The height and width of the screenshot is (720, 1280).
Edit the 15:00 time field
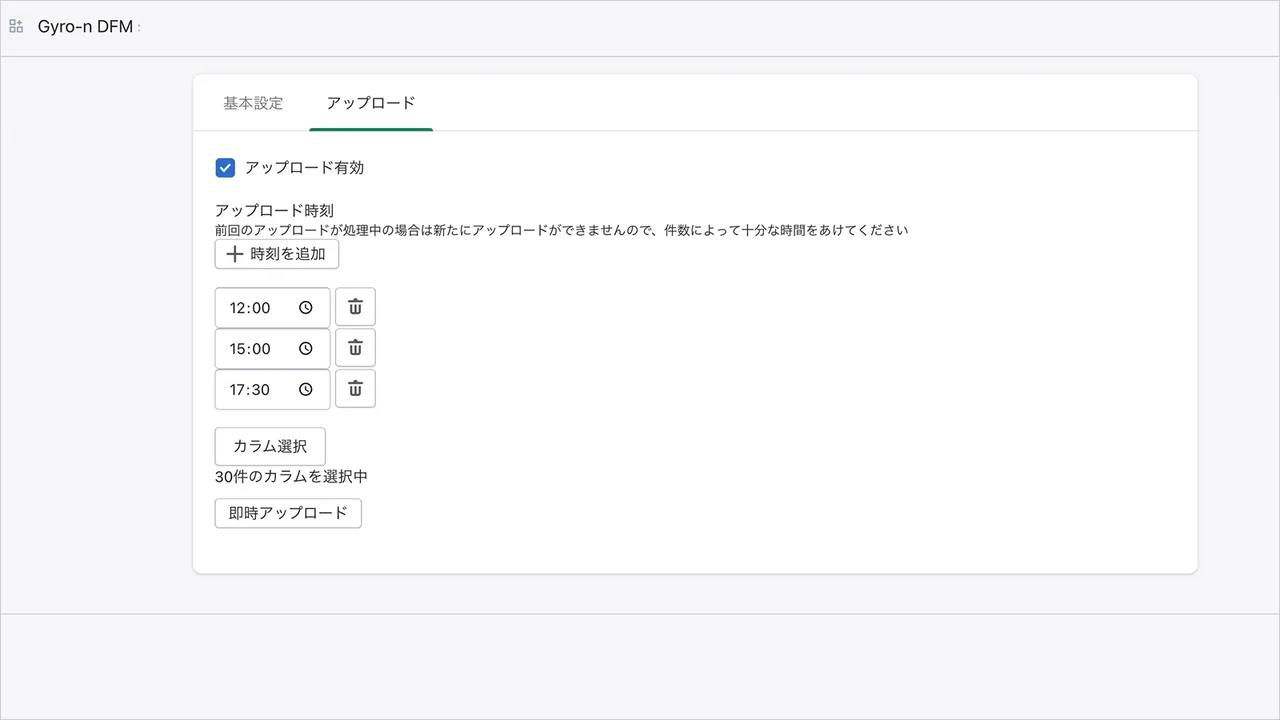click(x=272, y=349)
